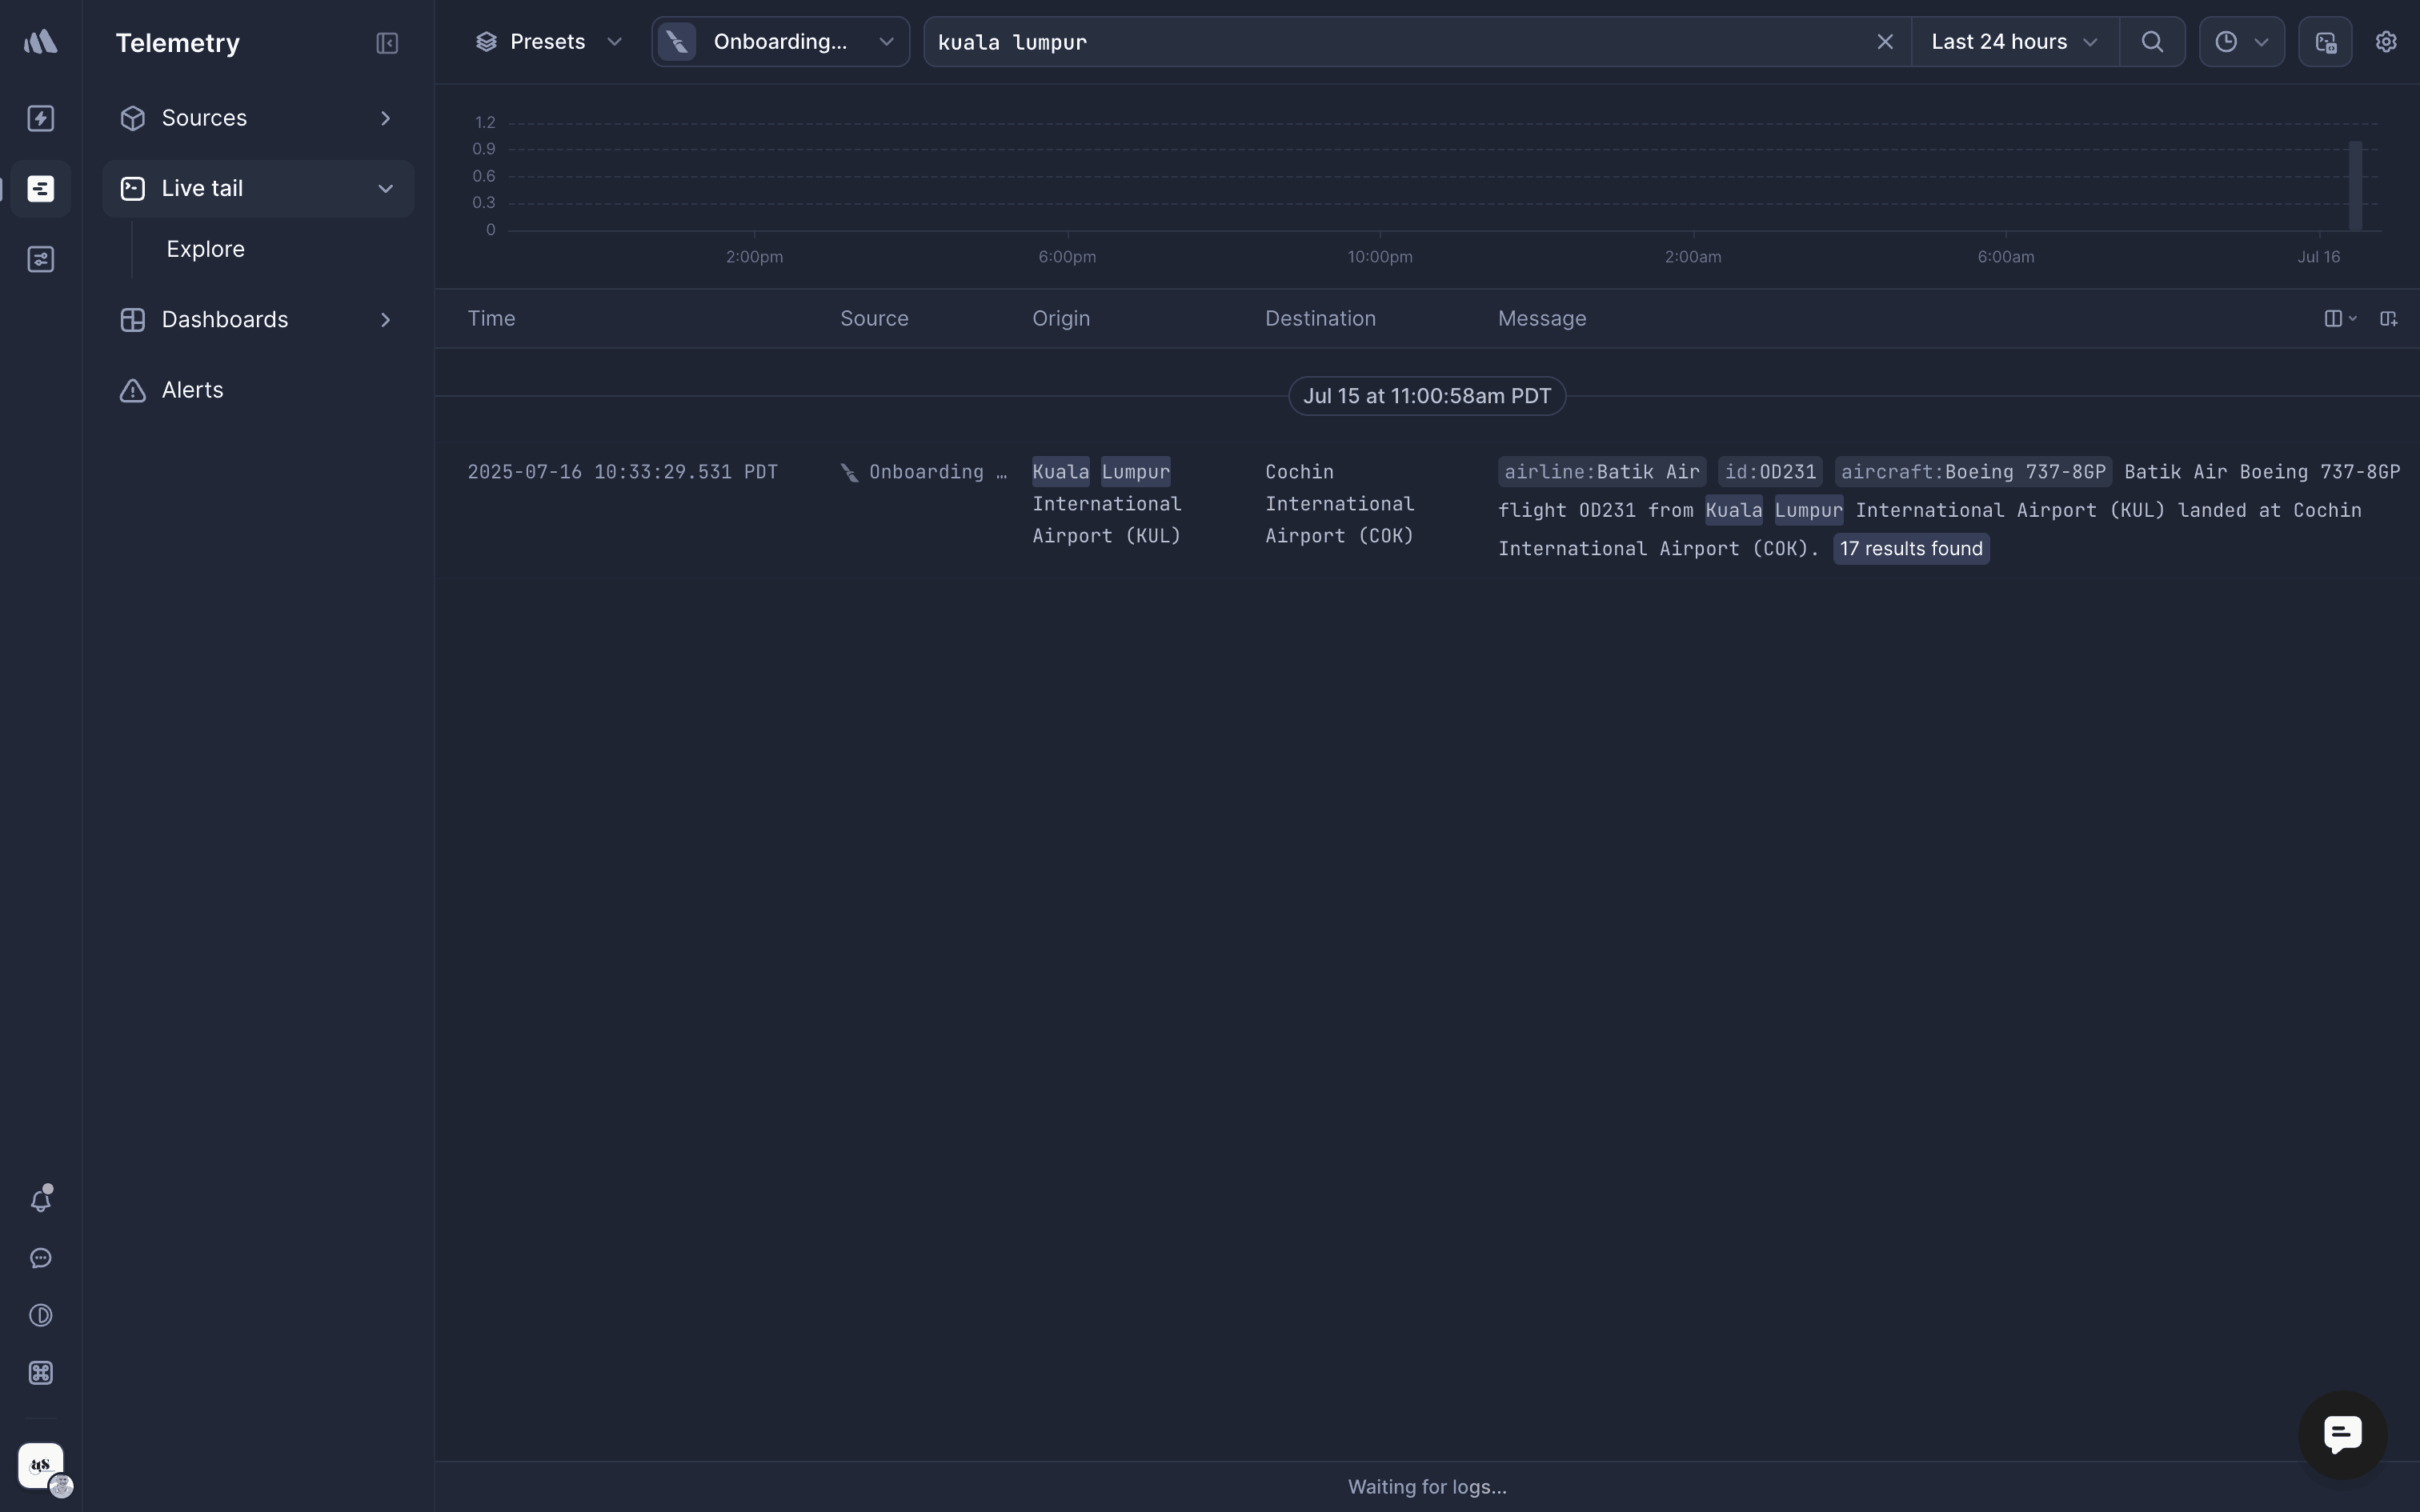
Task: Click the lightning bolt icon in left rail
Action: coord(41,119)
